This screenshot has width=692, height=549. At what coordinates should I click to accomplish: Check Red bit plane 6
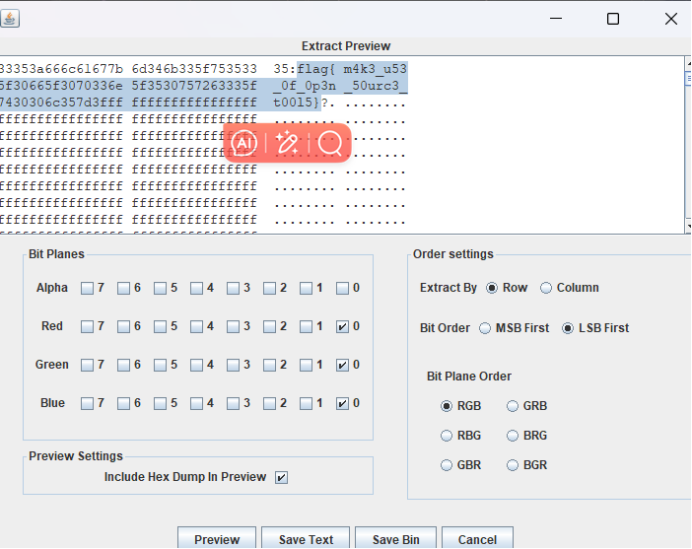click(124, 327)
